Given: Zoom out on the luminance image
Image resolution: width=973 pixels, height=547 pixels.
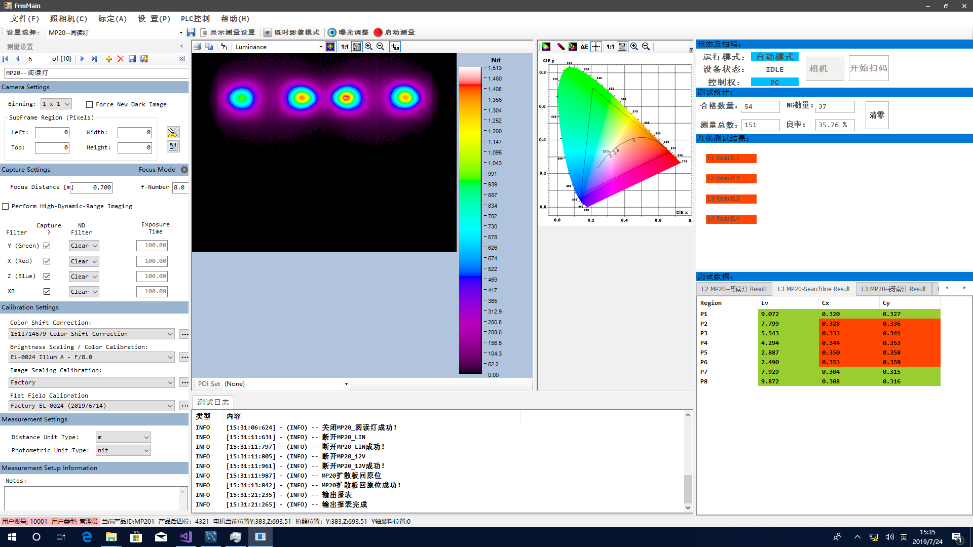Looking at the screenshot, I should point(380,47).
